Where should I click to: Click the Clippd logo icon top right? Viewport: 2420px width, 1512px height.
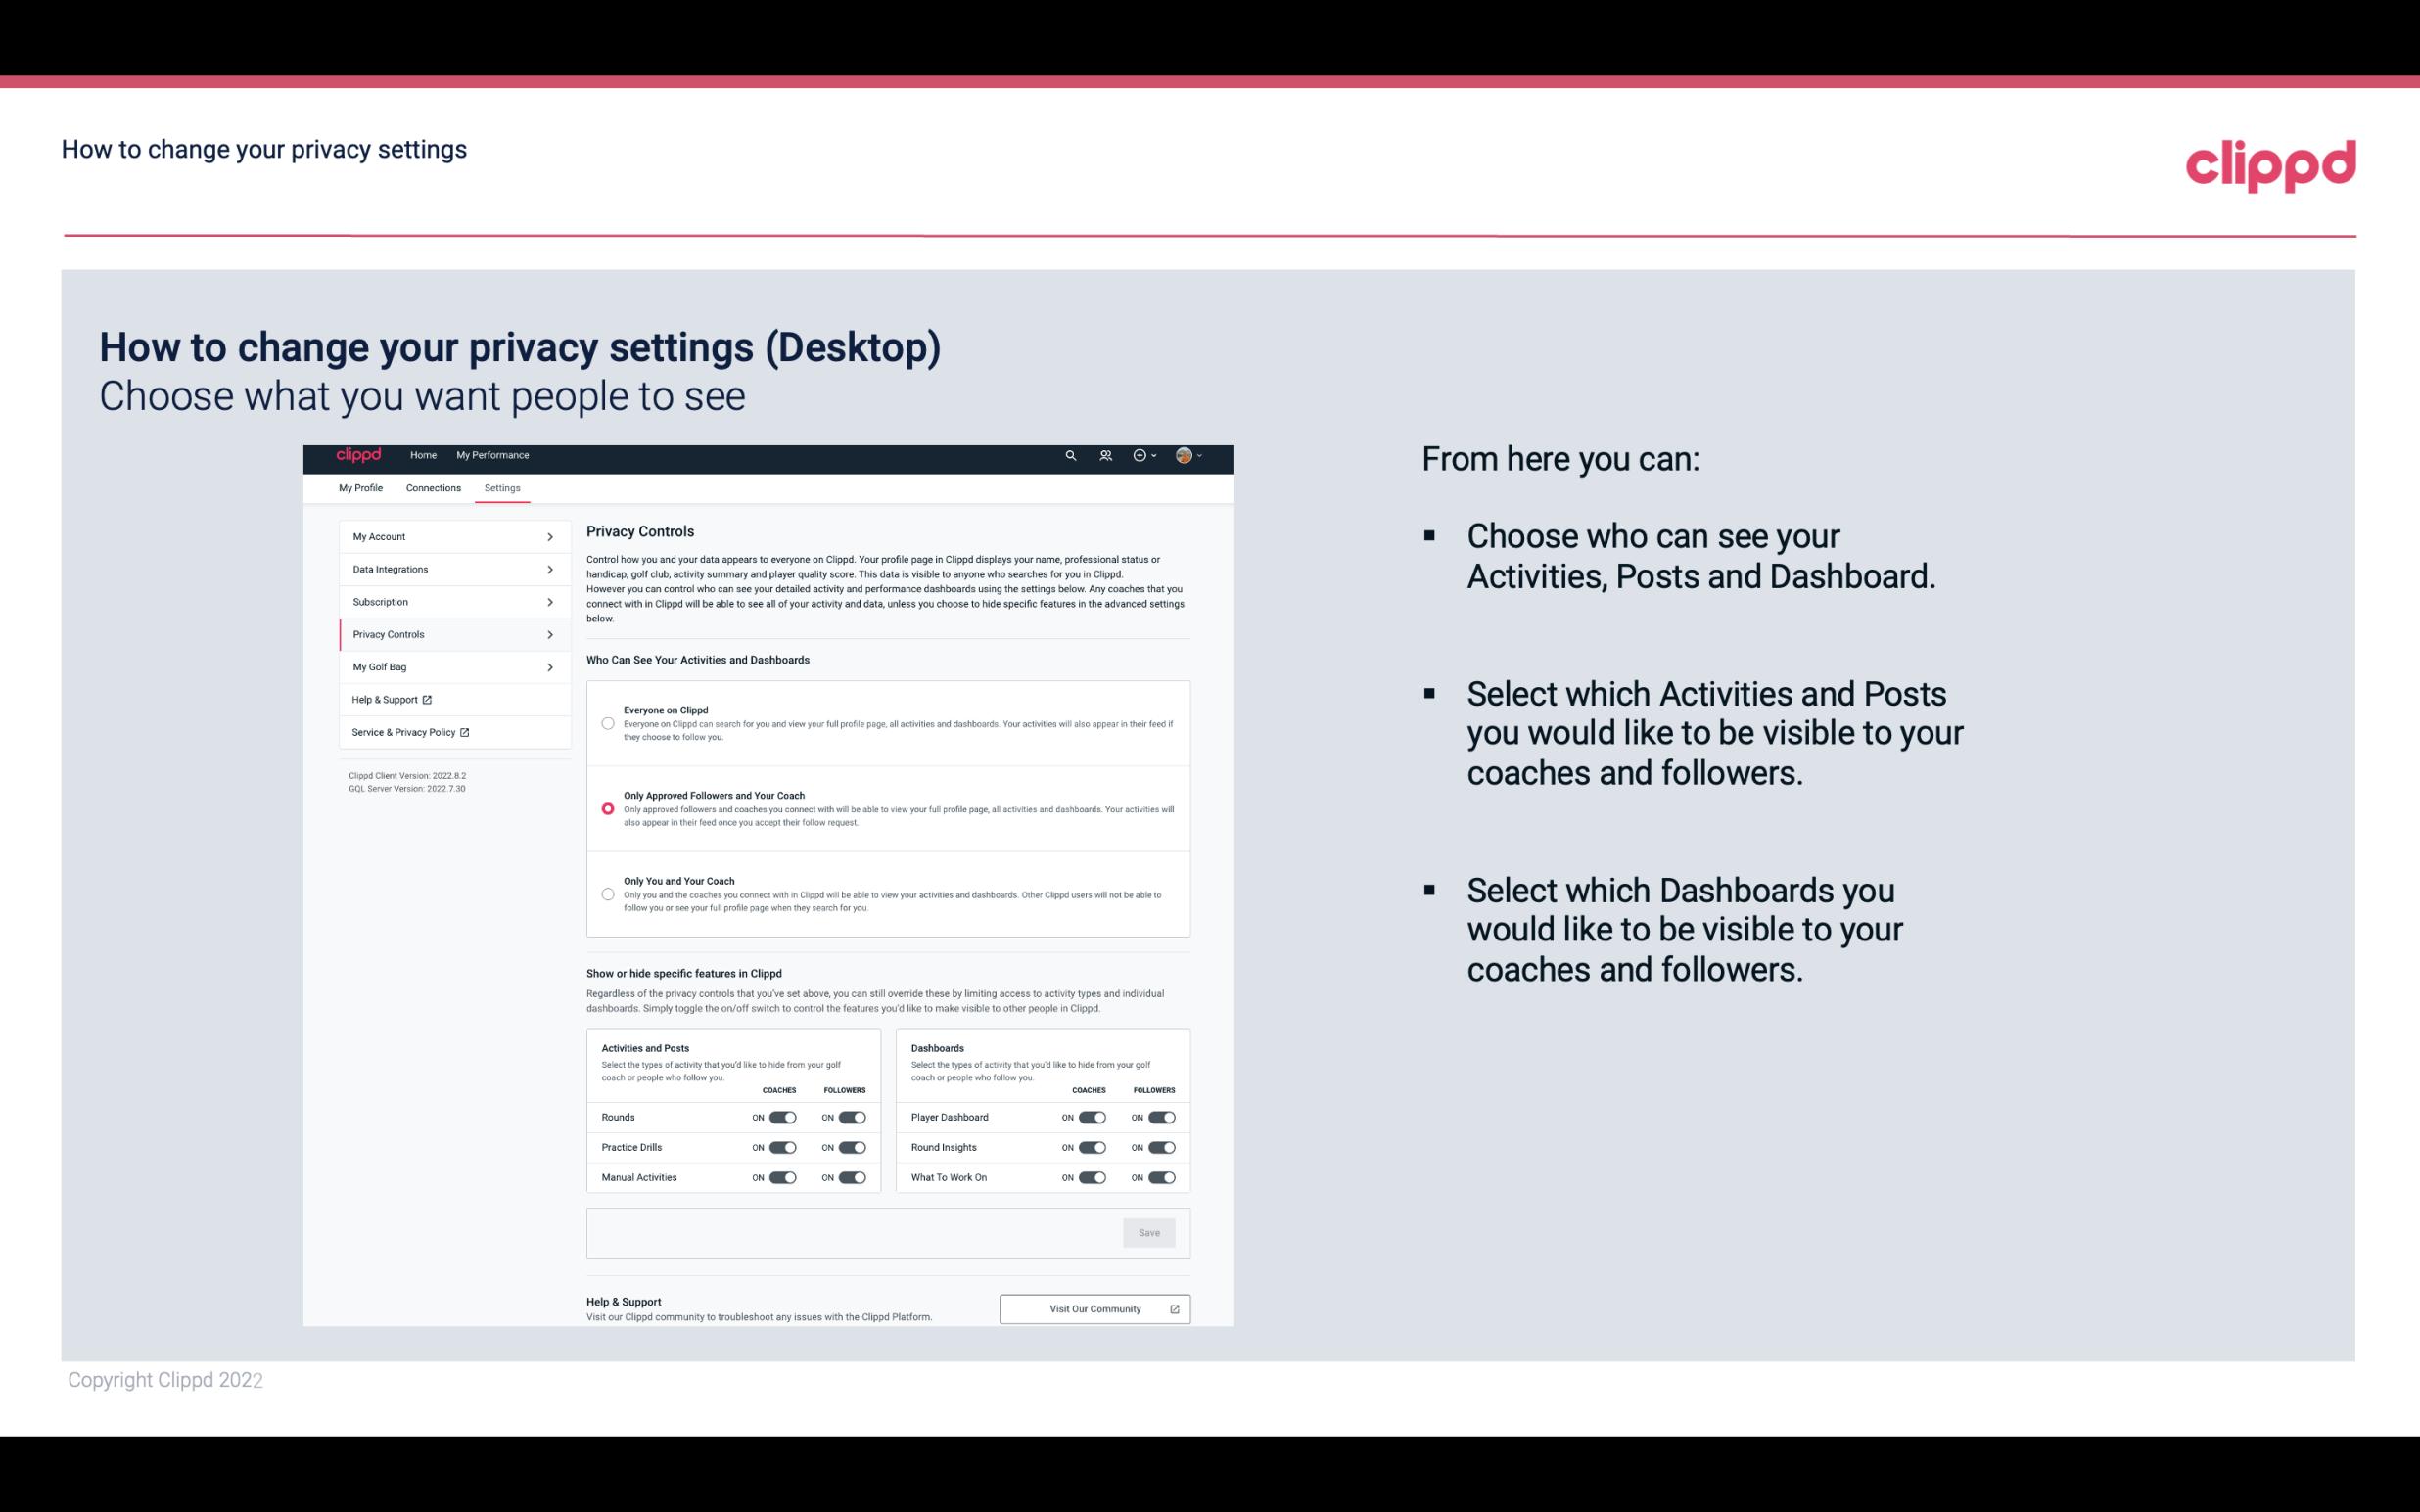(2270, 165)
